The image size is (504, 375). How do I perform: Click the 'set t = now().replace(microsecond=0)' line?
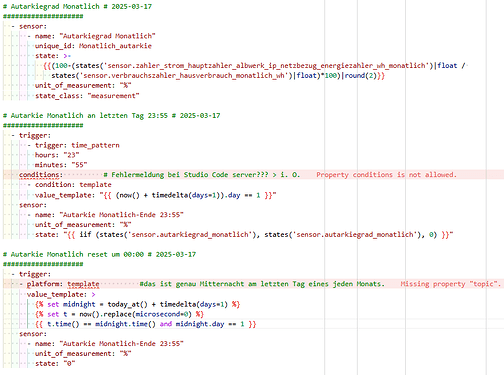click(119, 314)
